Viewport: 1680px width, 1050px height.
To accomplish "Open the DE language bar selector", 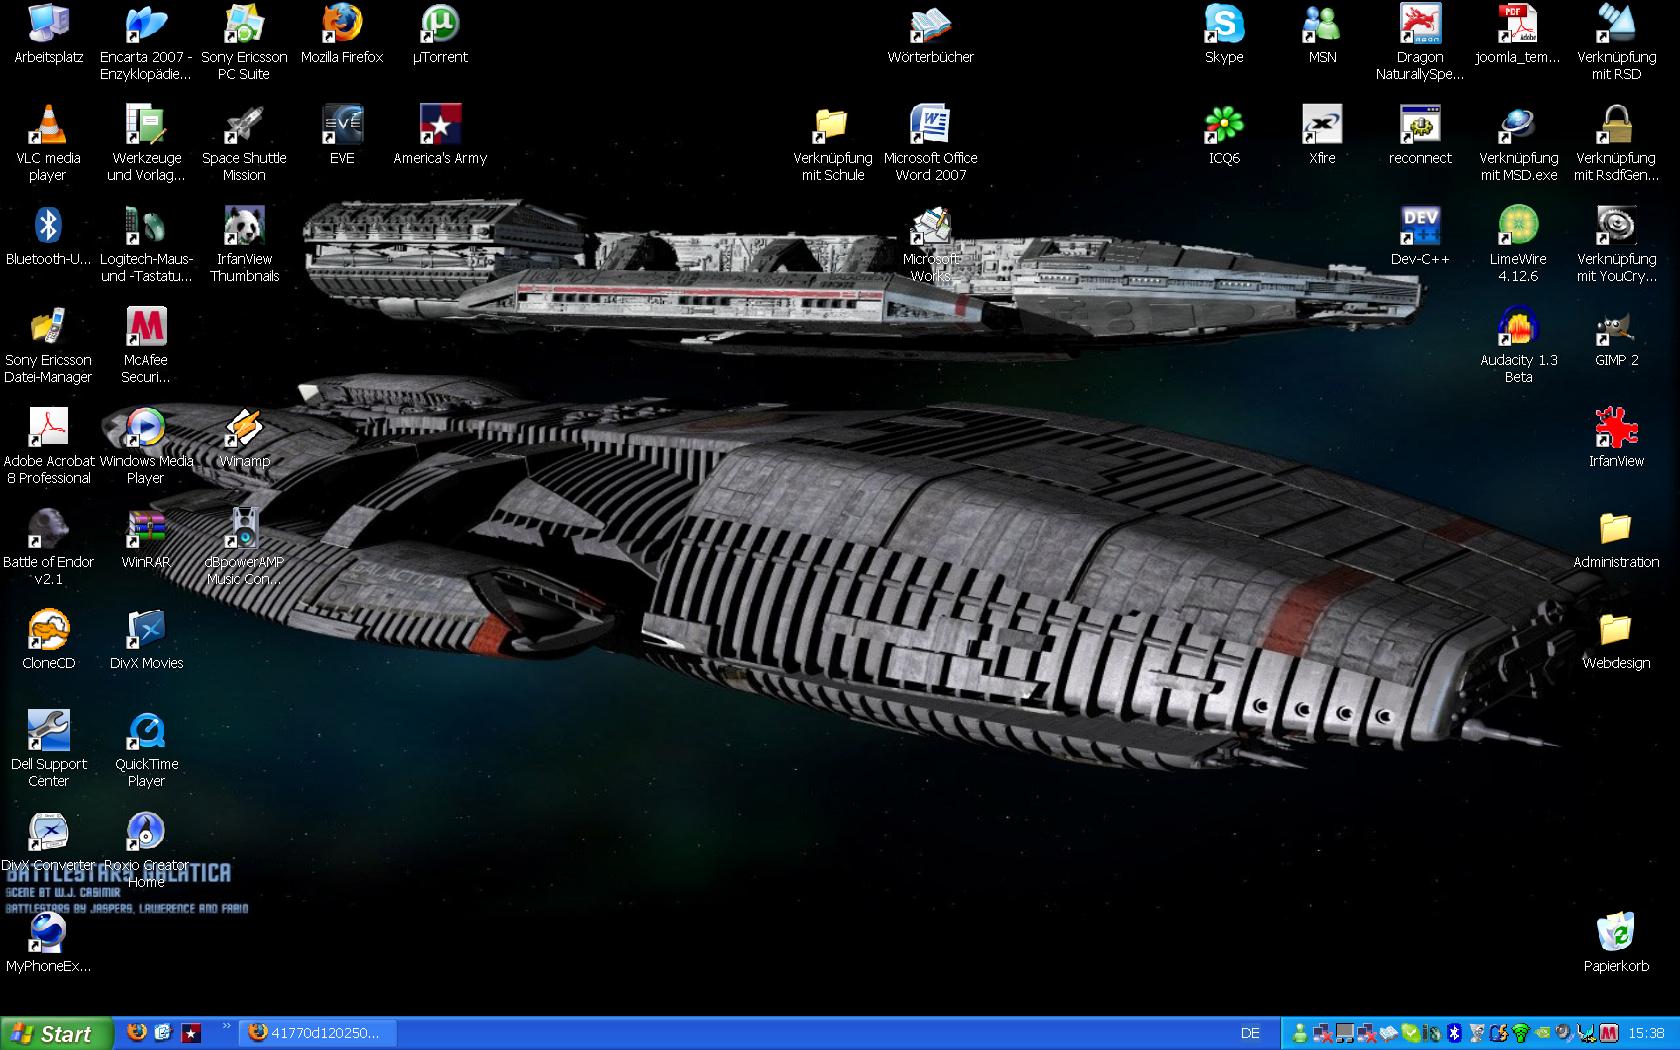I will coord(1250,1033).
